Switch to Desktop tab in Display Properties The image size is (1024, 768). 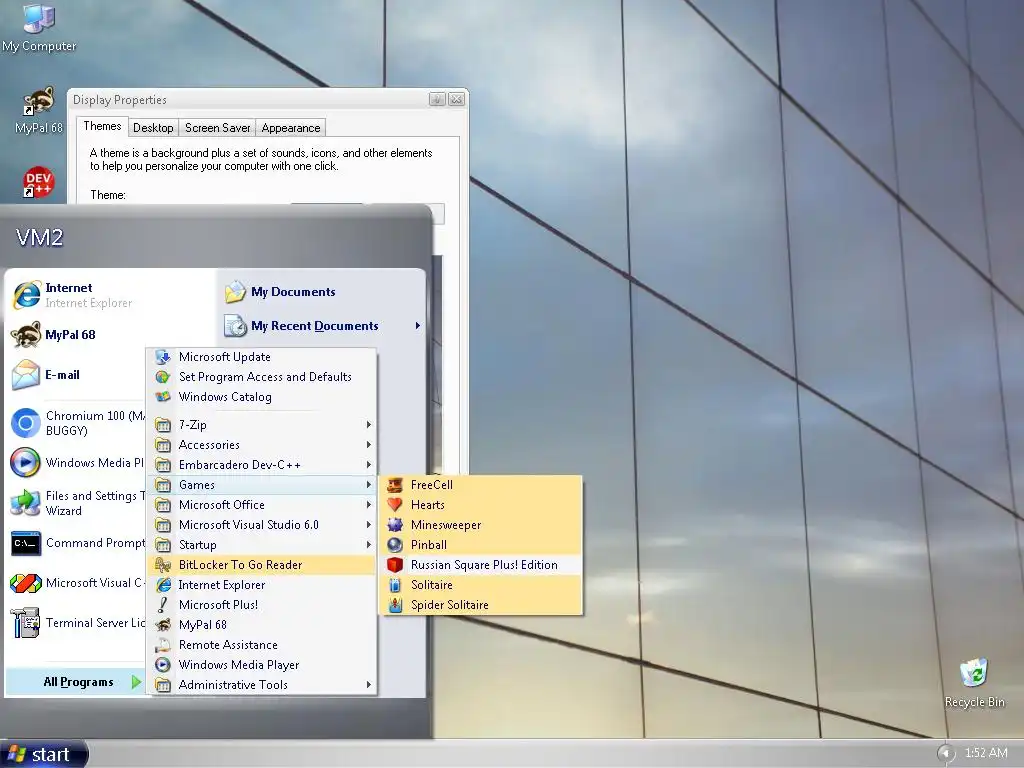[153, 128]
